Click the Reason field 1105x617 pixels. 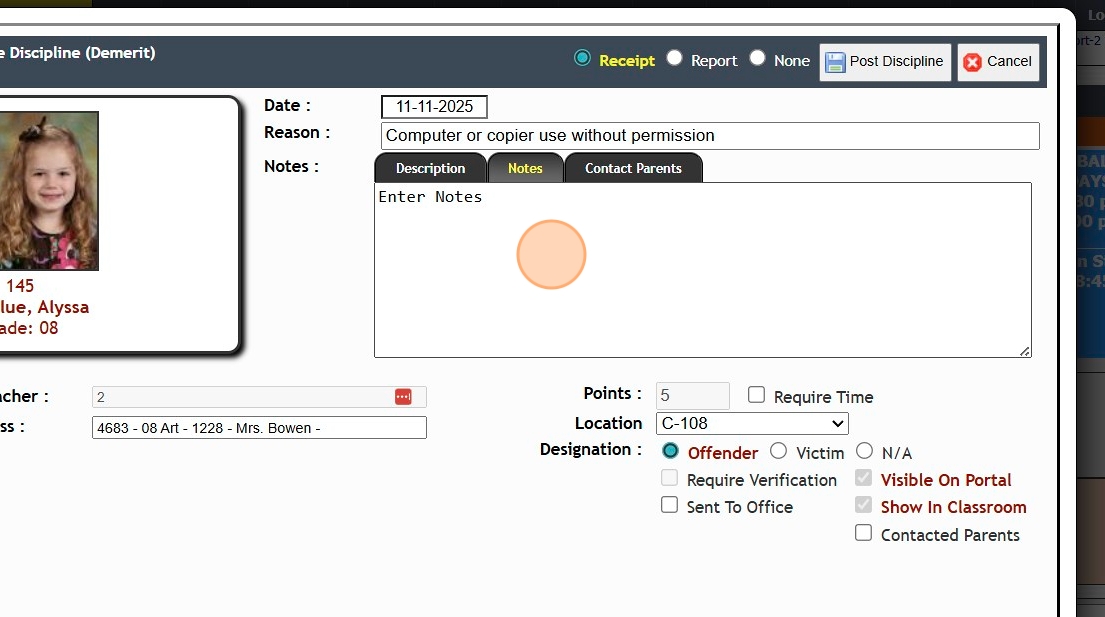710,136
